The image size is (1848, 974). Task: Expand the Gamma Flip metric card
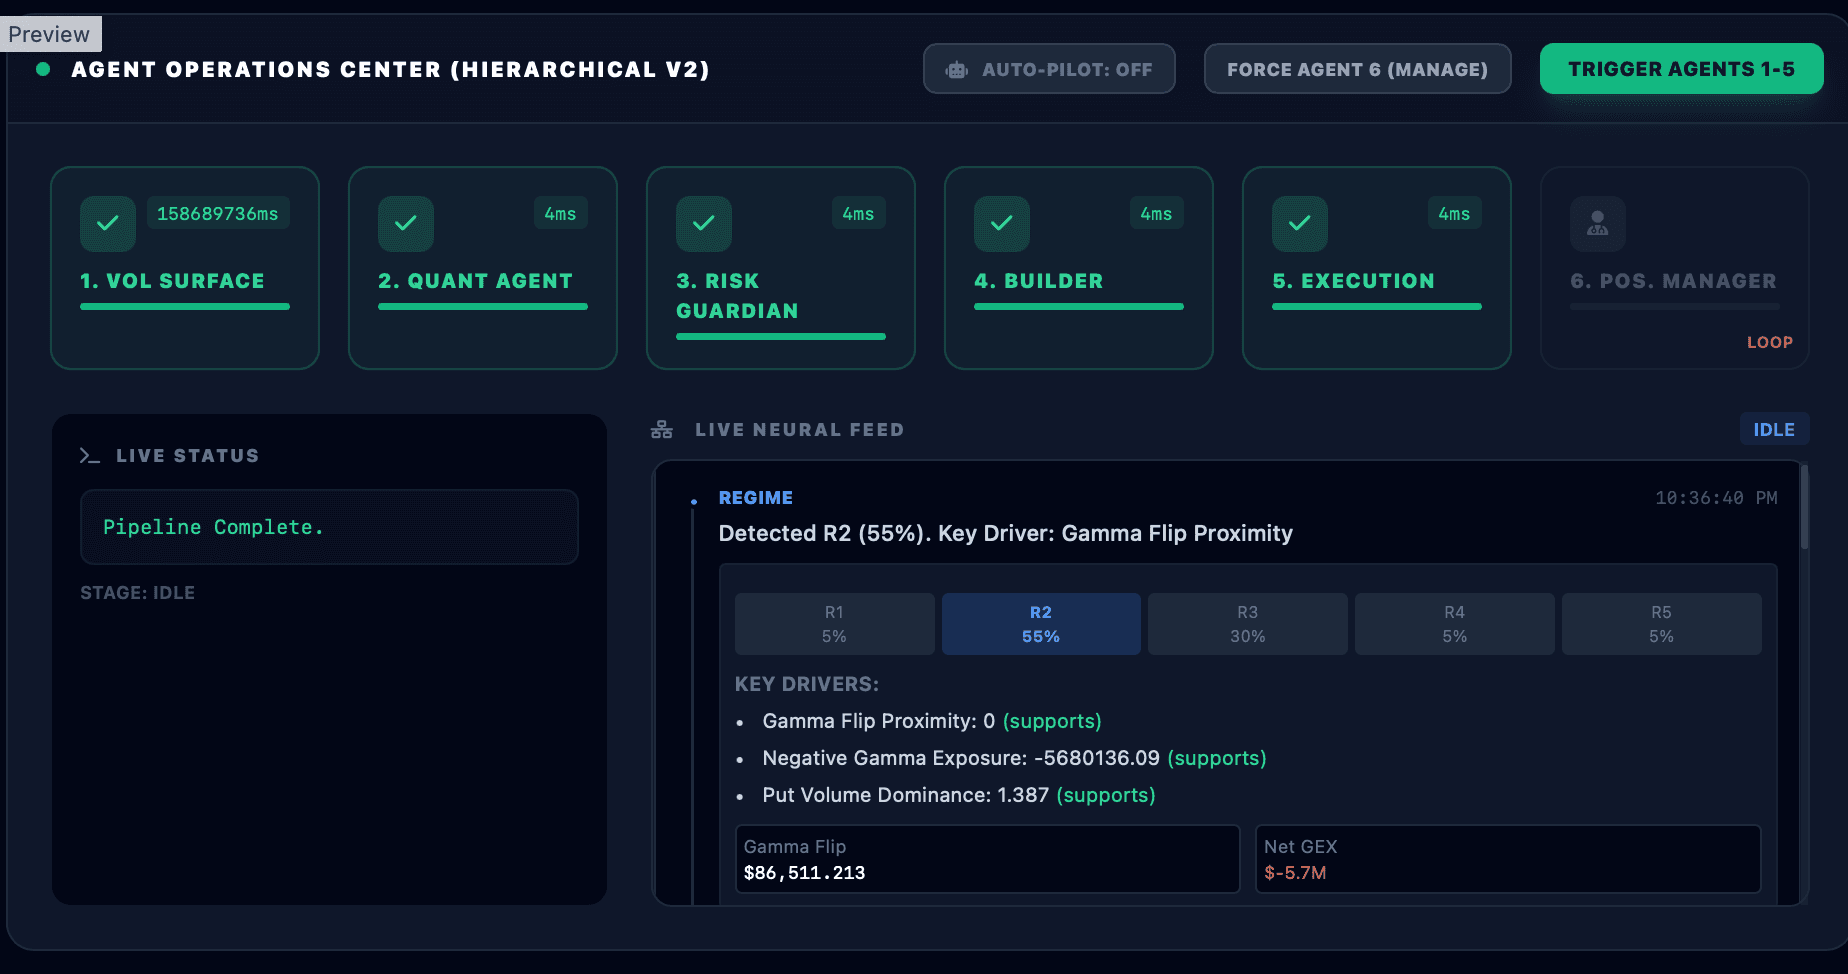[986, 858]
